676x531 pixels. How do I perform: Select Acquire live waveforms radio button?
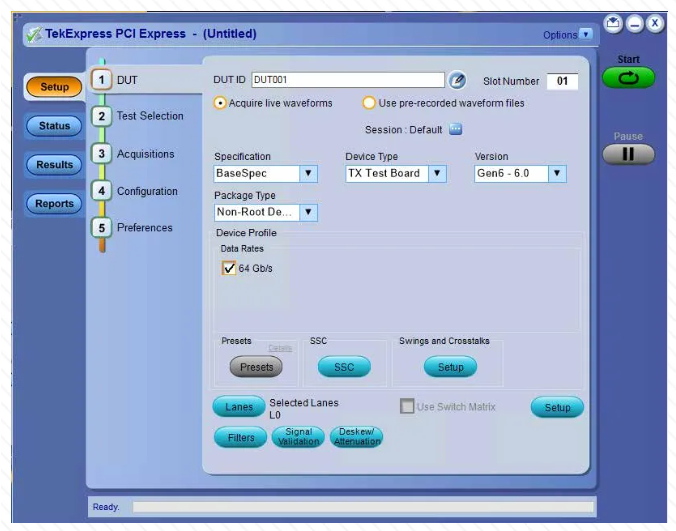(x=221, y=103)
